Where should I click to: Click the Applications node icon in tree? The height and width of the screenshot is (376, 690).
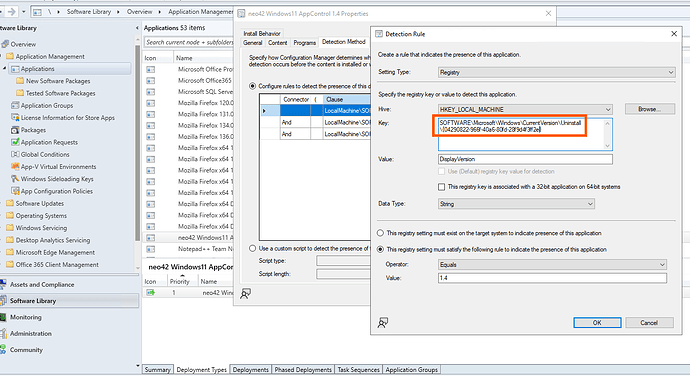[15, 69]
